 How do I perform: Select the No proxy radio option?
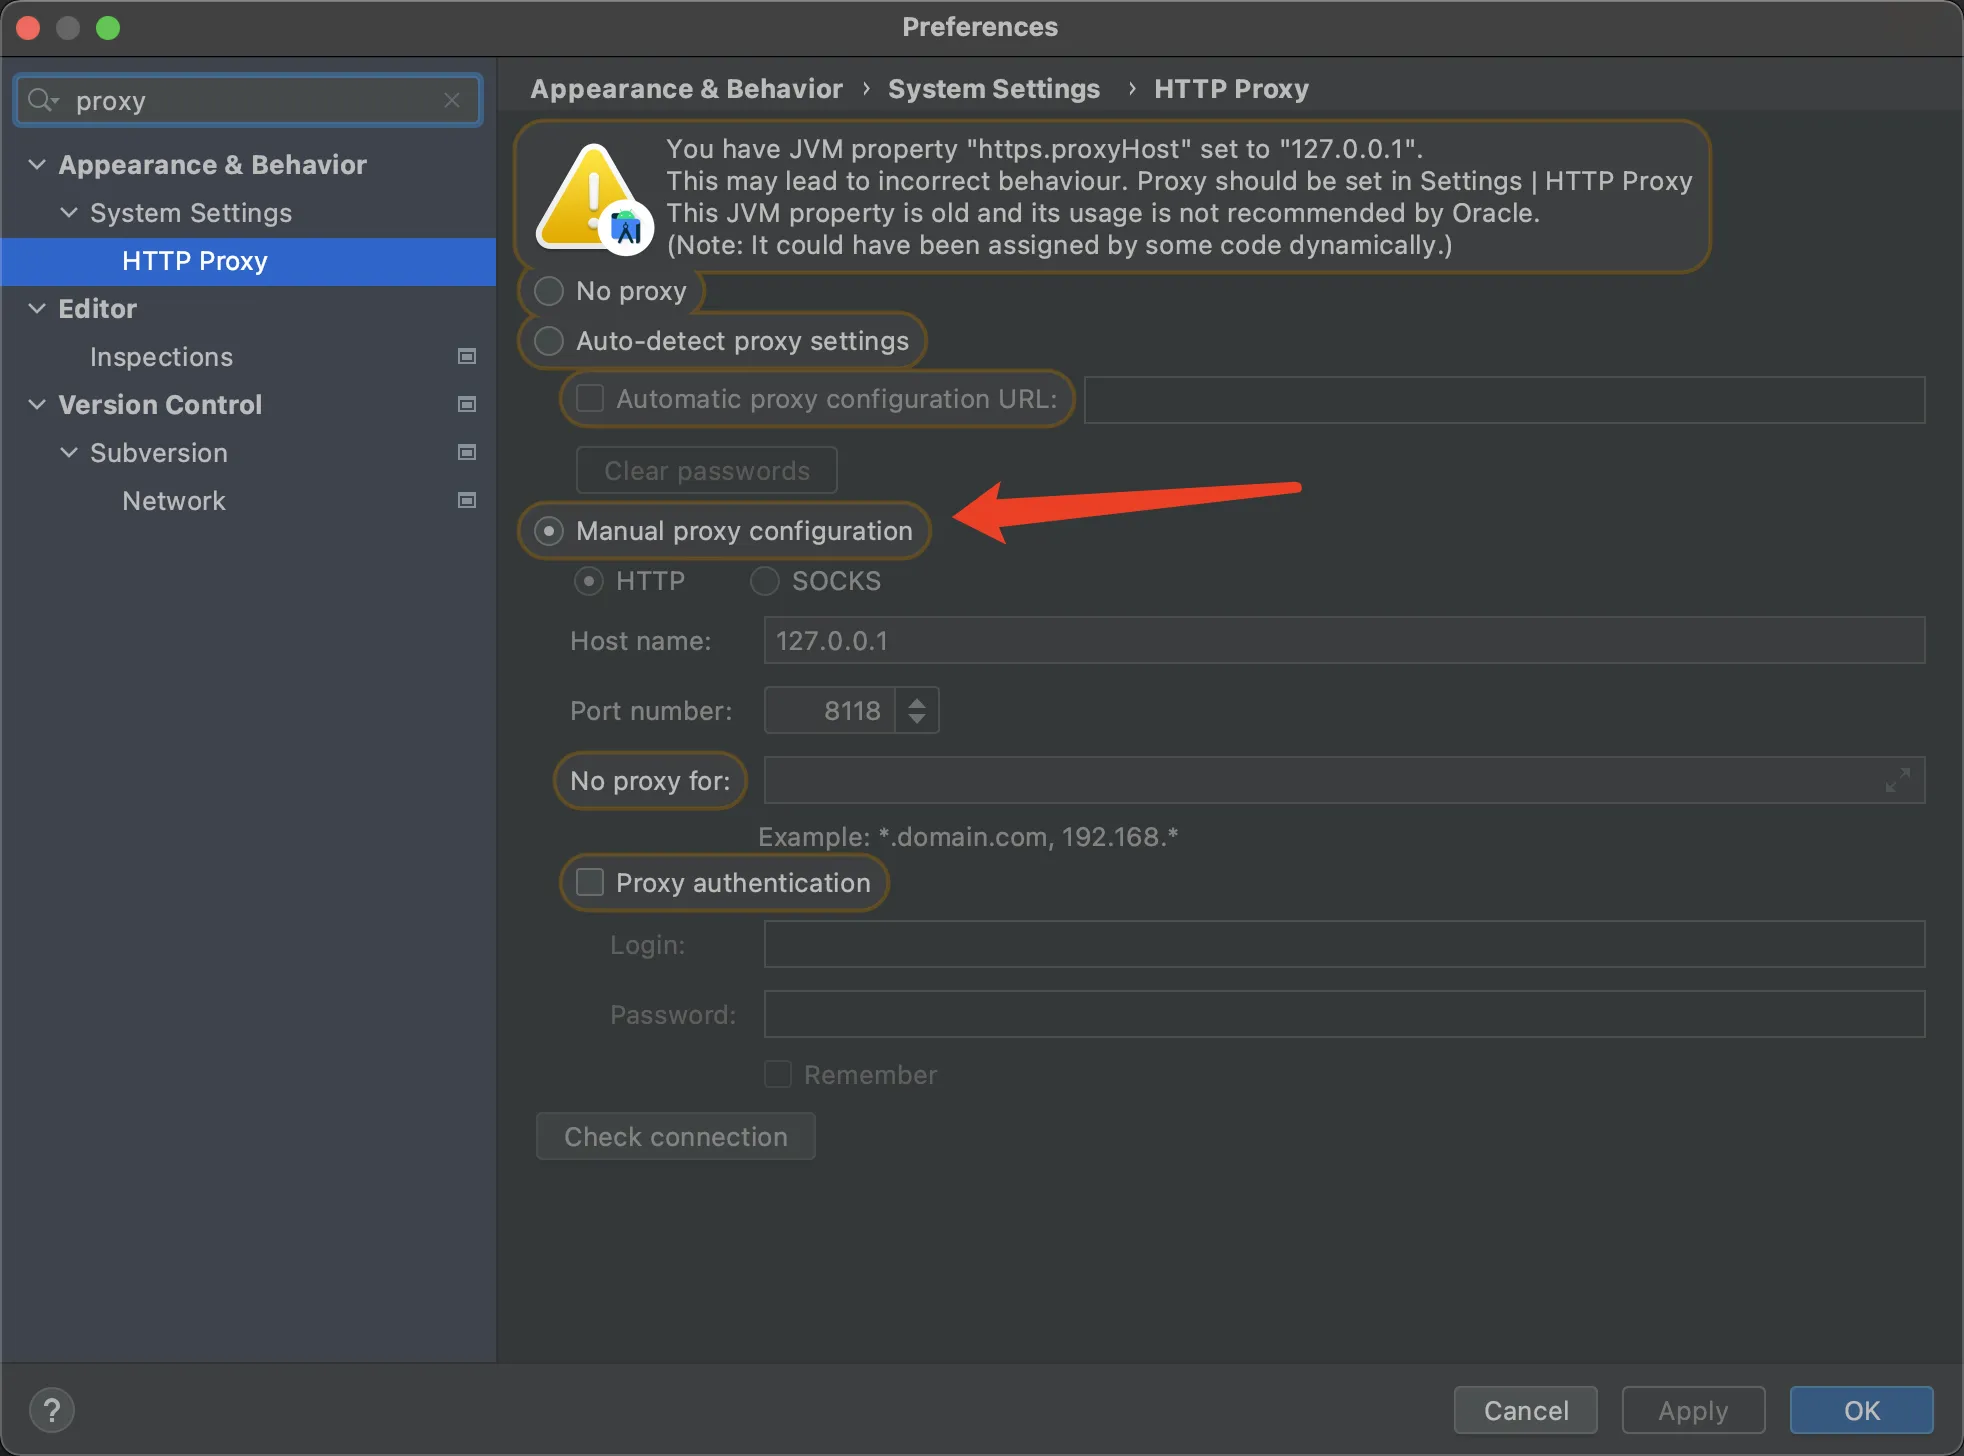(x=549, y=291)
